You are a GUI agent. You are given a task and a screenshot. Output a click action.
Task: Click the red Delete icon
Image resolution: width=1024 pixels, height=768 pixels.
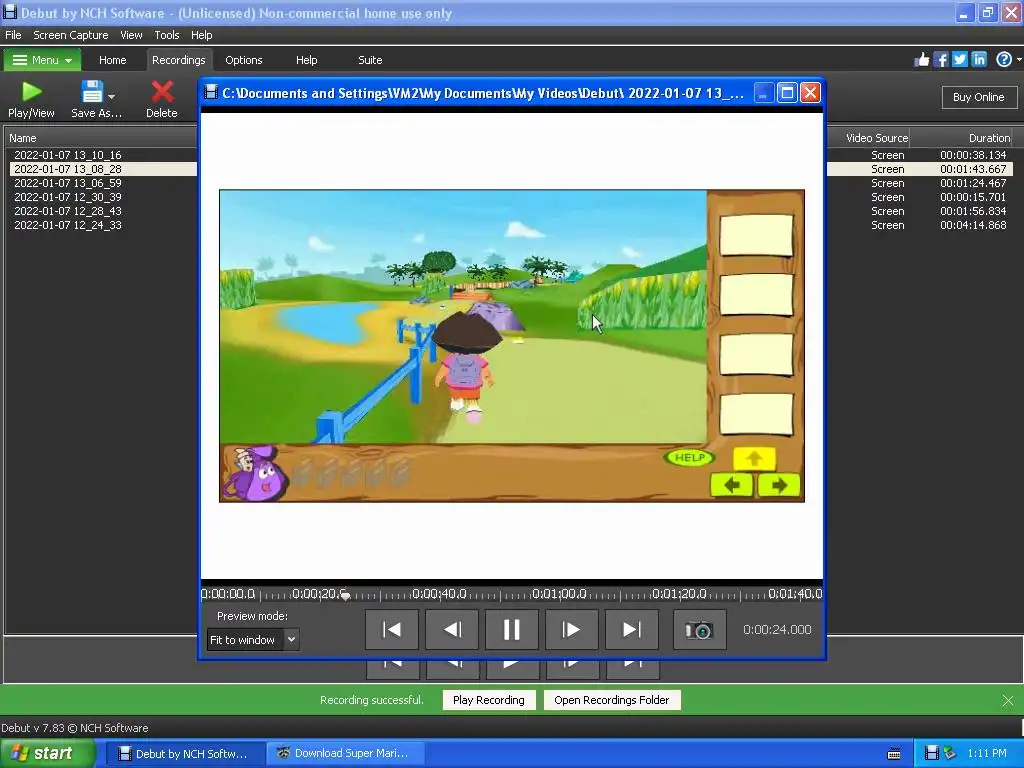tap(162, 99)
